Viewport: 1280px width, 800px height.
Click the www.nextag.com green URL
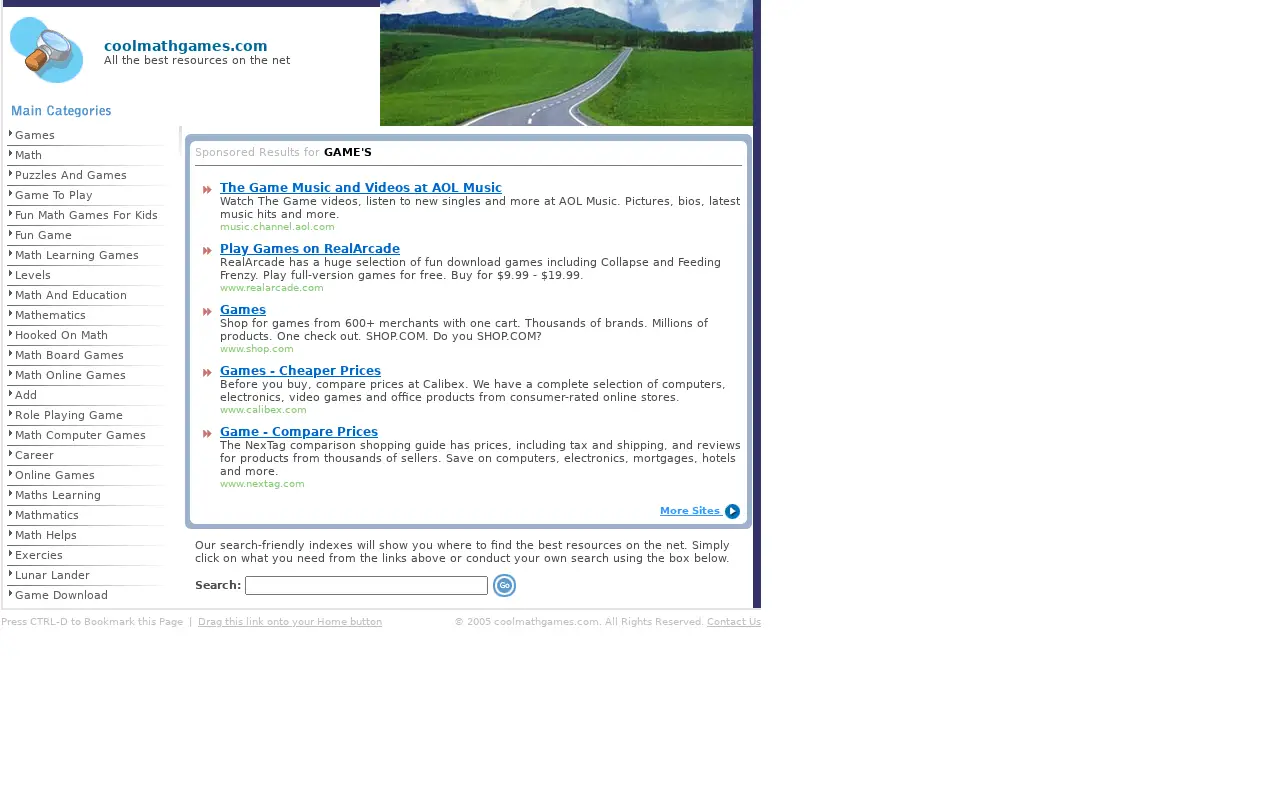[x=262, y=484]
